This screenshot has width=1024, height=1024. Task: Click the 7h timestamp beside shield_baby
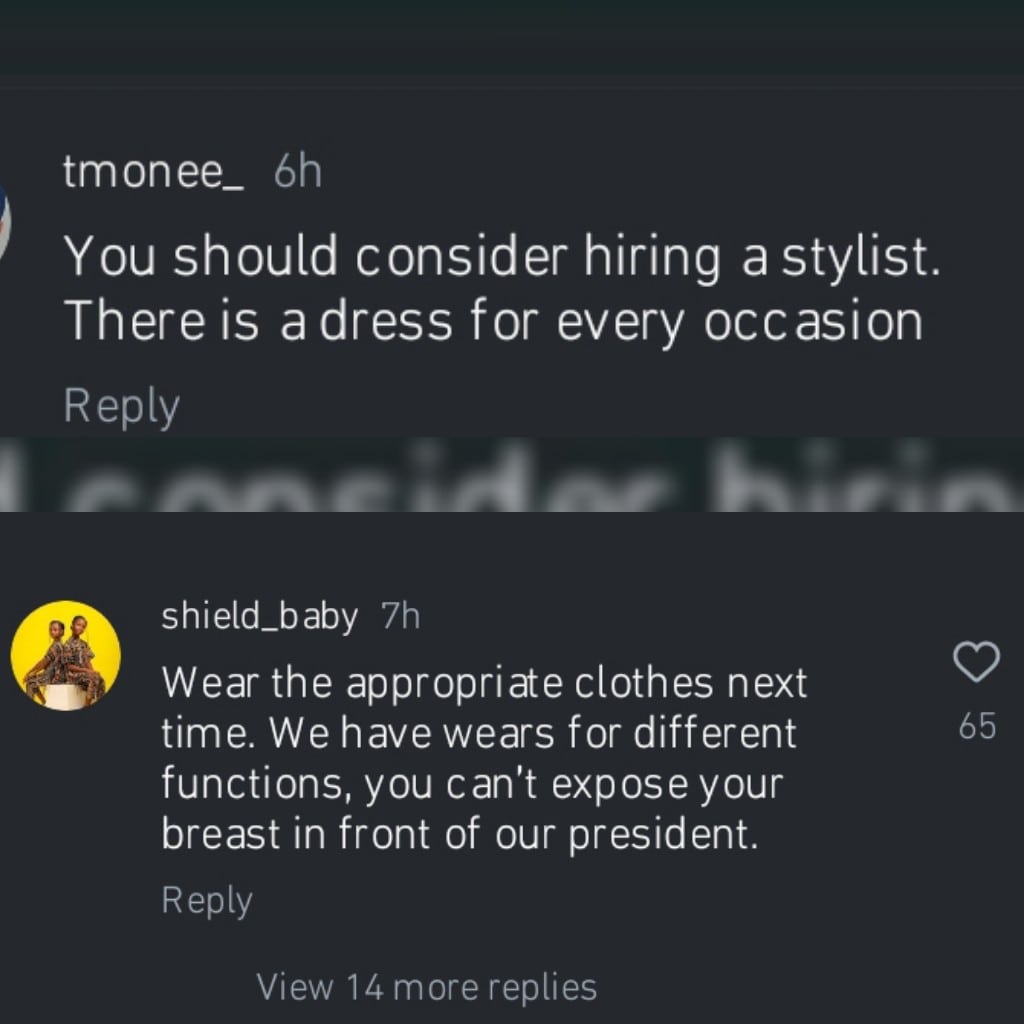400,617
